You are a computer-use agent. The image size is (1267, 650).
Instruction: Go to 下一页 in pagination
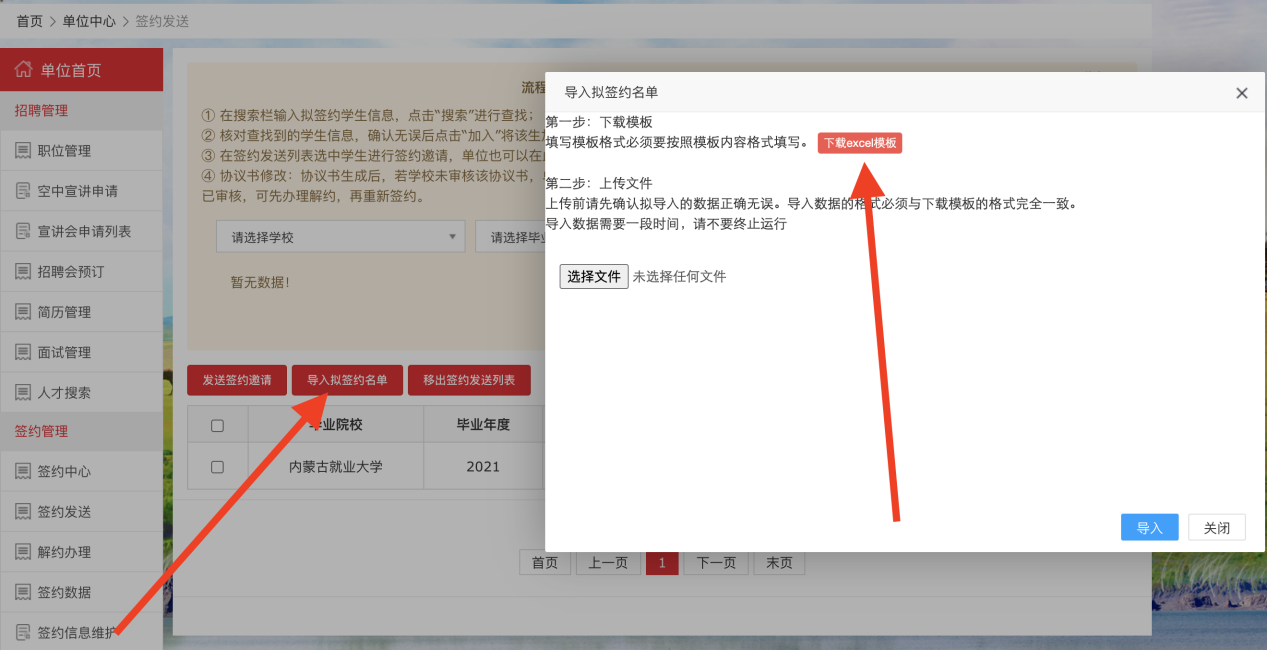[715, 563]
